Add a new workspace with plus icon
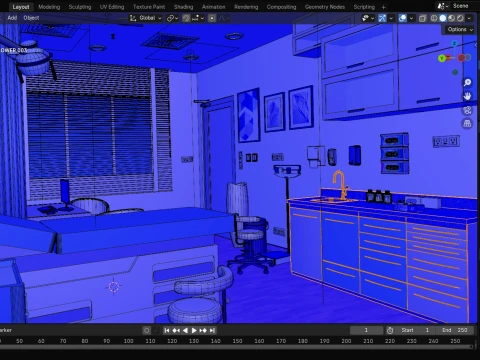The height and width of the screenshot is (360, 480). point(383,7)
